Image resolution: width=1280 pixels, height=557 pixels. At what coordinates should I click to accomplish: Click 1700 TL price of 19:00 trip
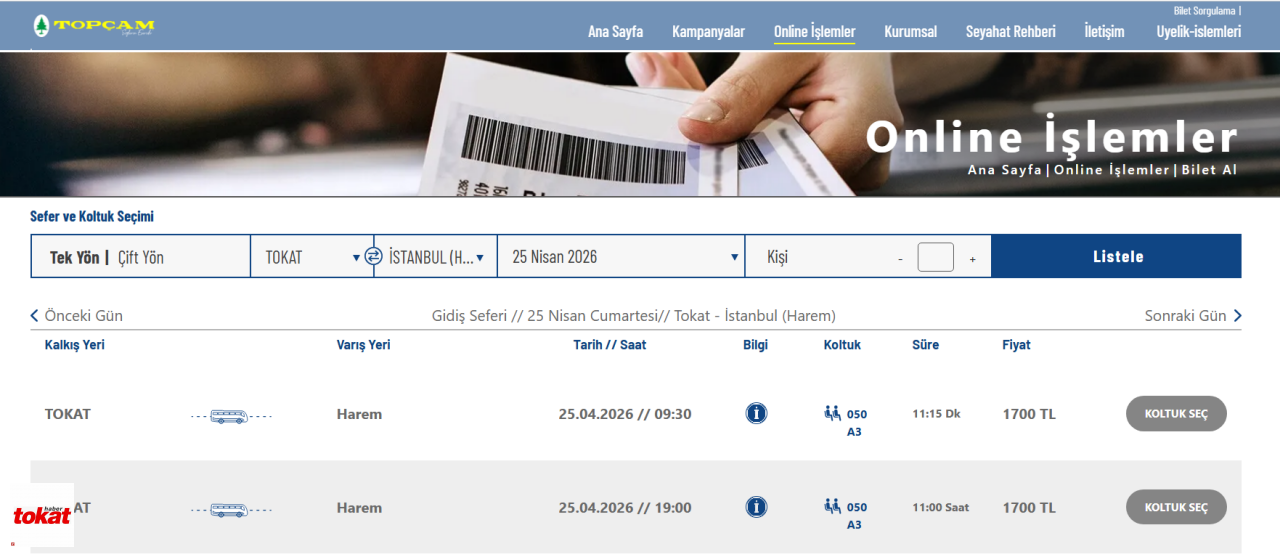[1029, 508]
